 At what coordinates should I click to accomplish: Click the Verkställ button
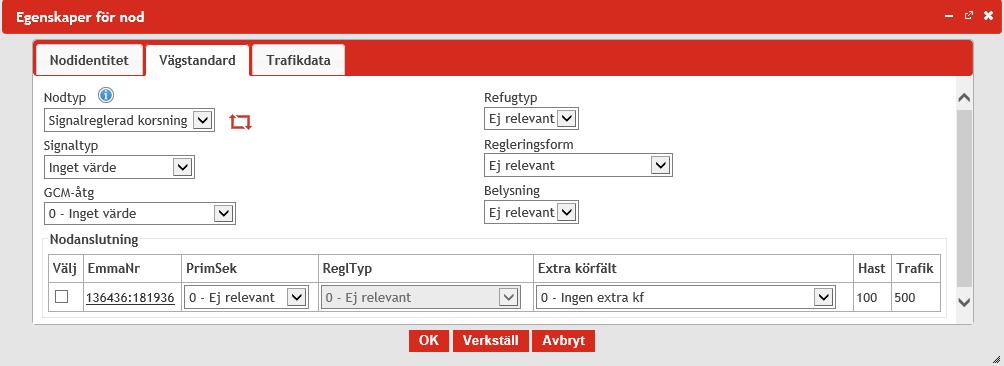[x=490, y=340]
